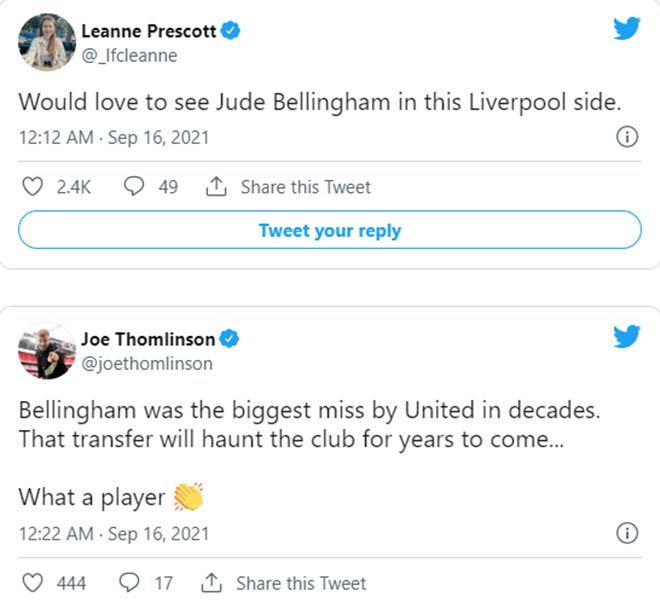This screenshot has width=660, height=603.
Task: Open replies bubble on Joe's tweet
Action: coord(130,582)
